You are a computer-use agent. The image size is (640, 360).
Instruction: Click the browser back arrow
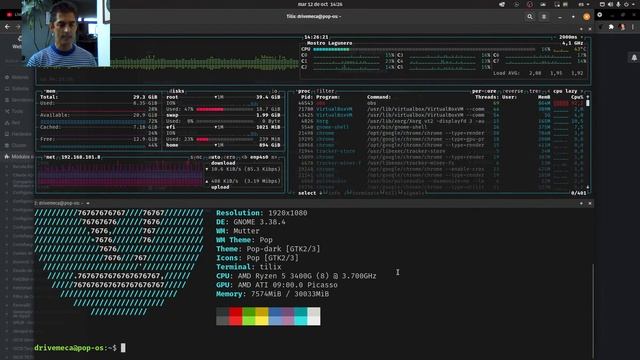7,27
